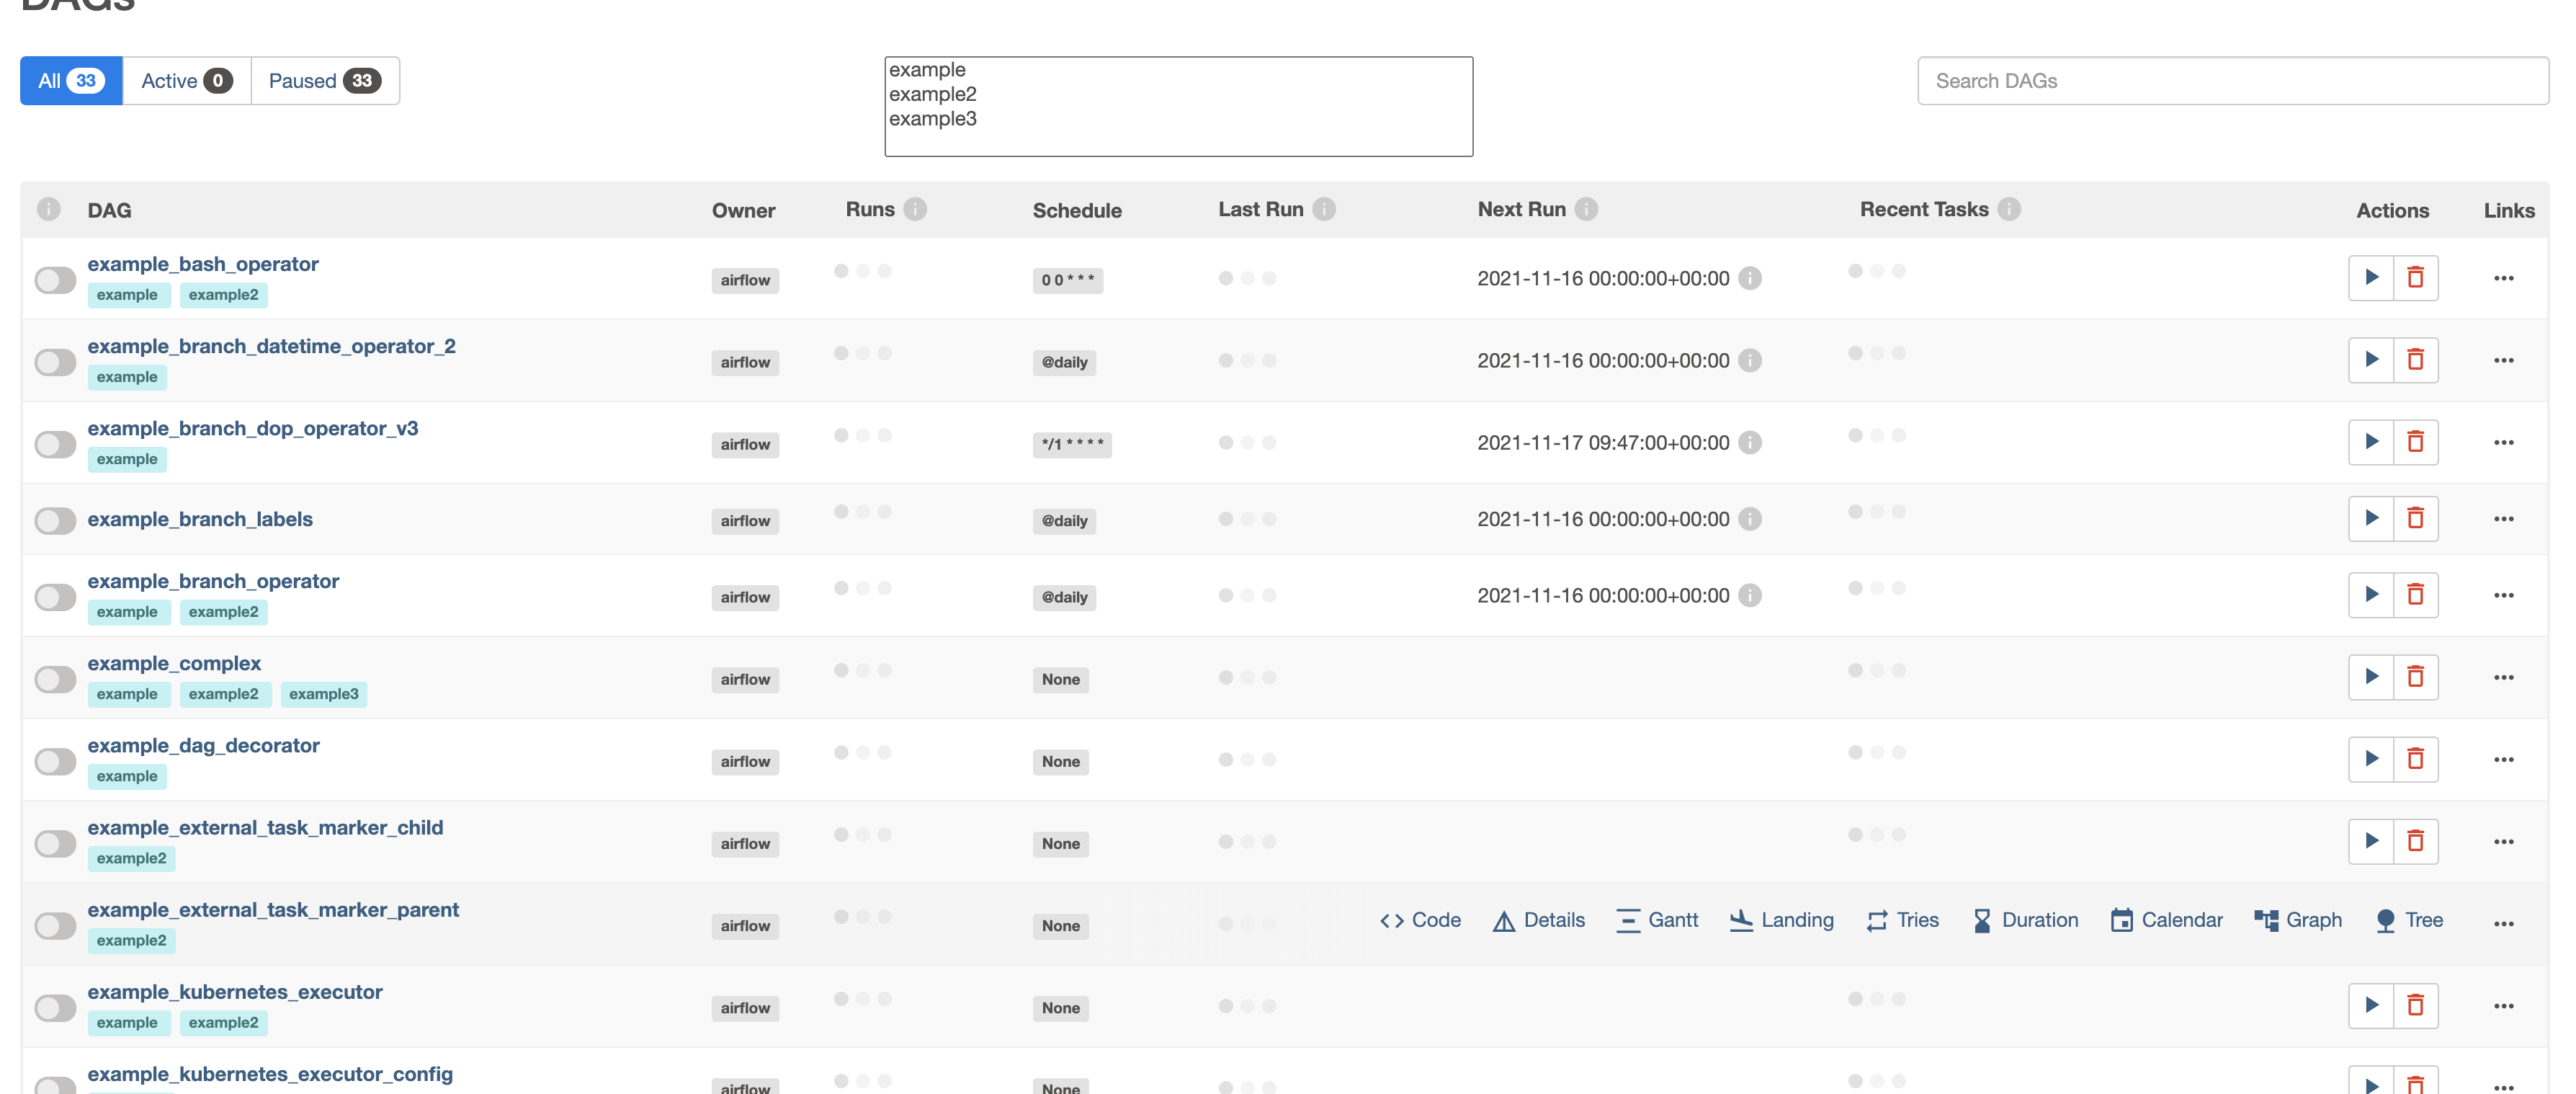Select example3 in the tag filter list
The height and width of the screenshot is (1094, 2576).
(932, 119)
